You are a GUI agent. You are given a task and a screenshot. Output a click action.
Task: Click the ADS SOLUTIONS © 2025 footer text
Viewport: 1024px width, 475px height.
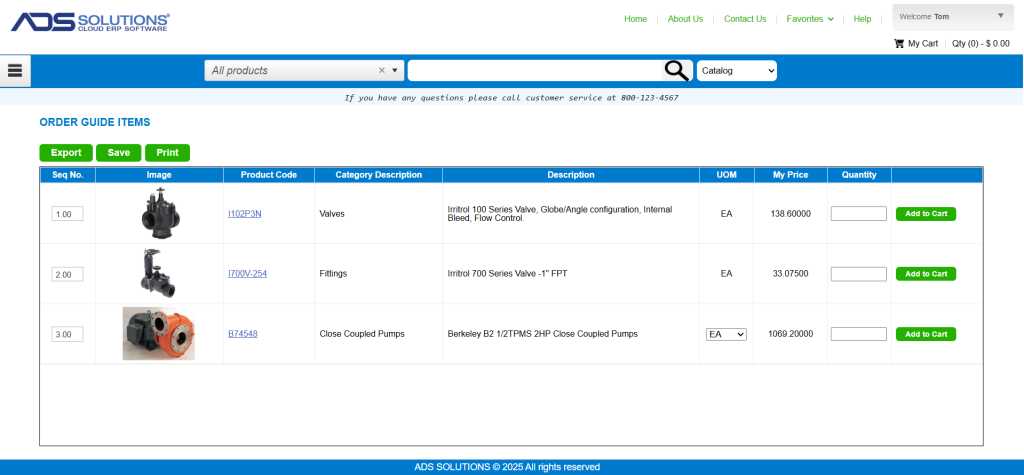[507, 467]
